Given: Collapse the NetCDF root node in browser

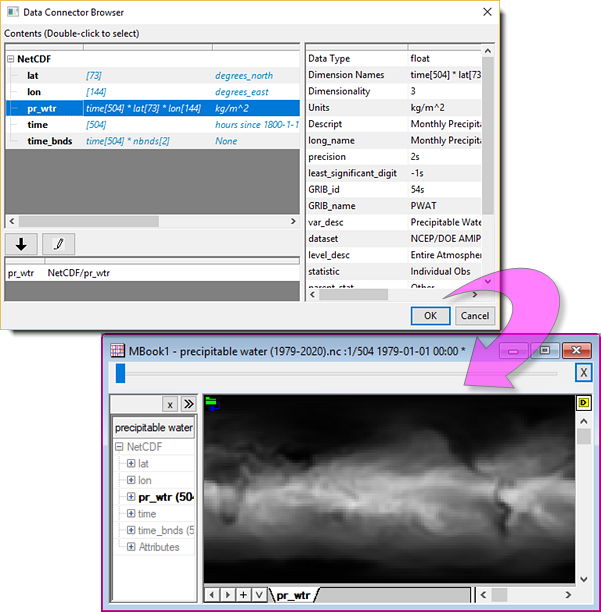Looking at the screenshot, I should coord(11,59).
